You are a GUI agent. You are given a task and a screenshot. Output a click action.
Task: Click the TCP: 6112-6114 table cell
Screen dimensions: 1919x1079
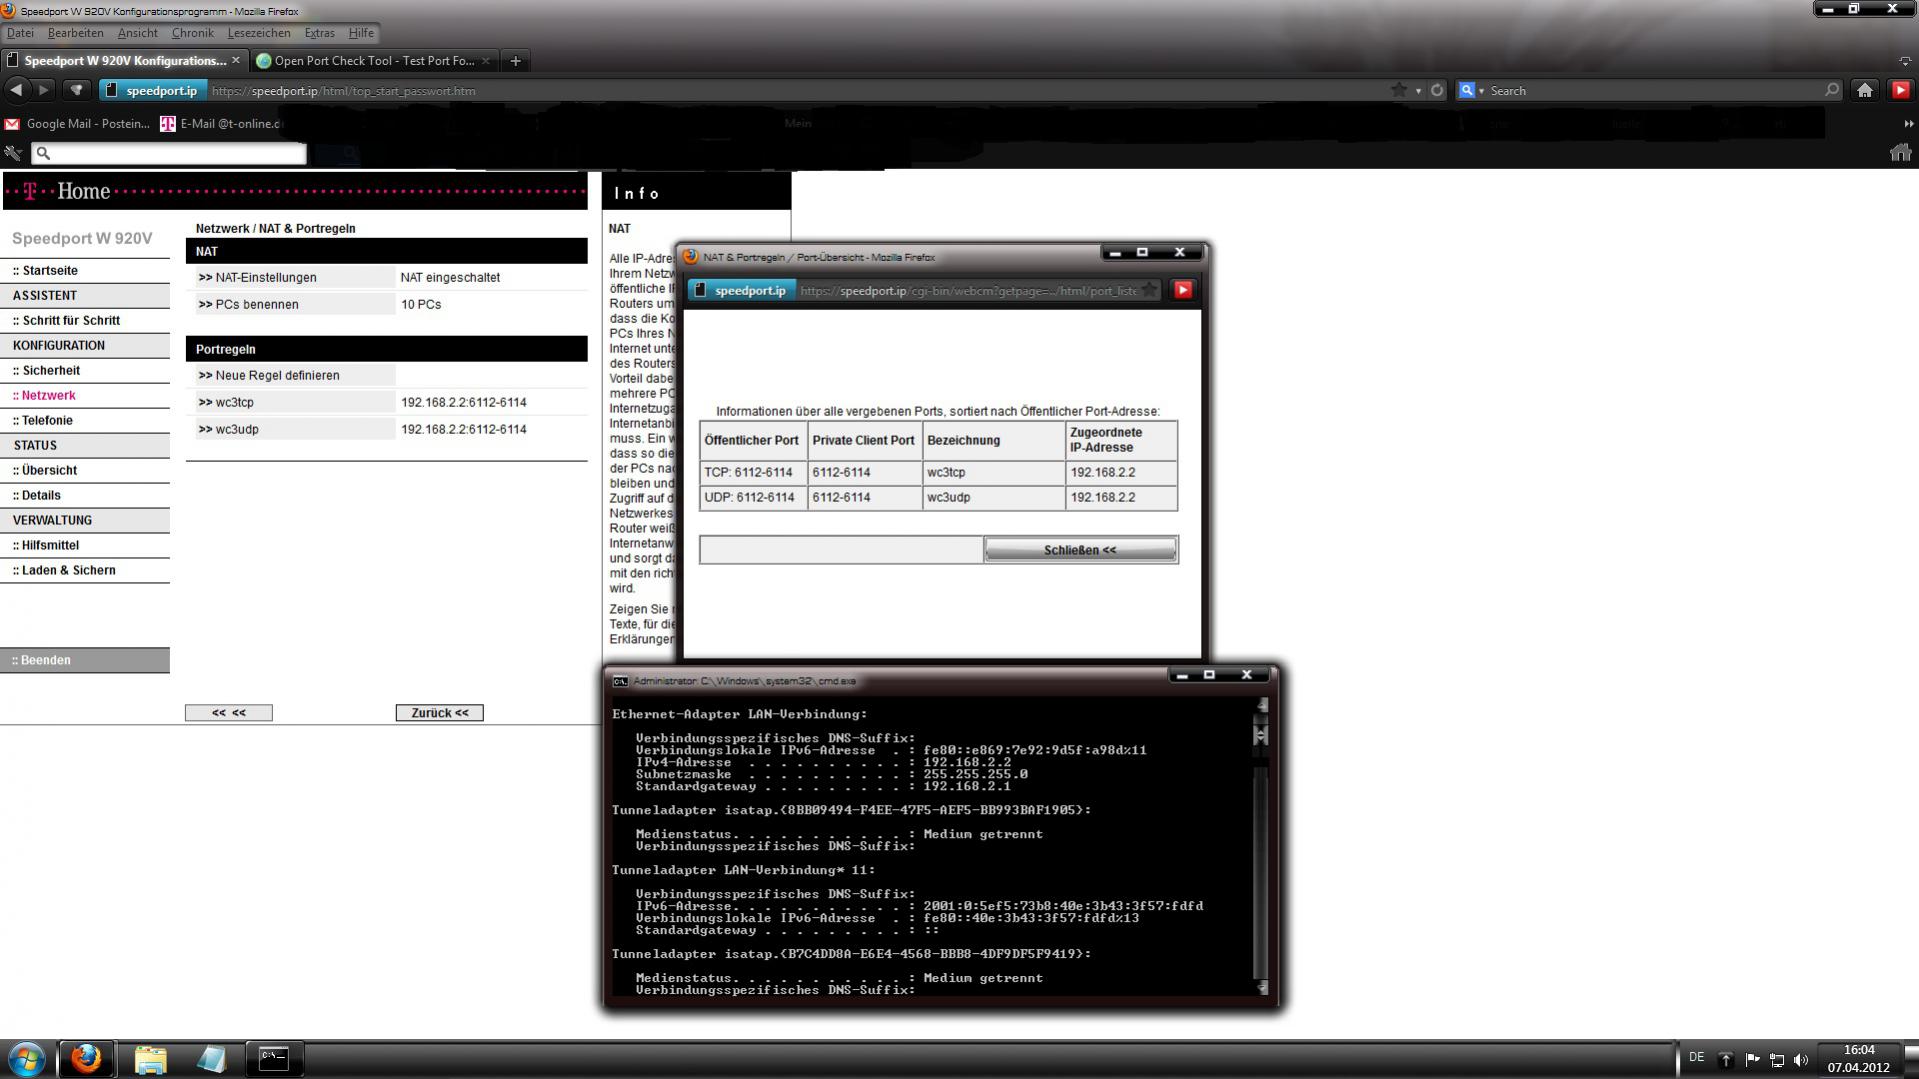[753, 473]
